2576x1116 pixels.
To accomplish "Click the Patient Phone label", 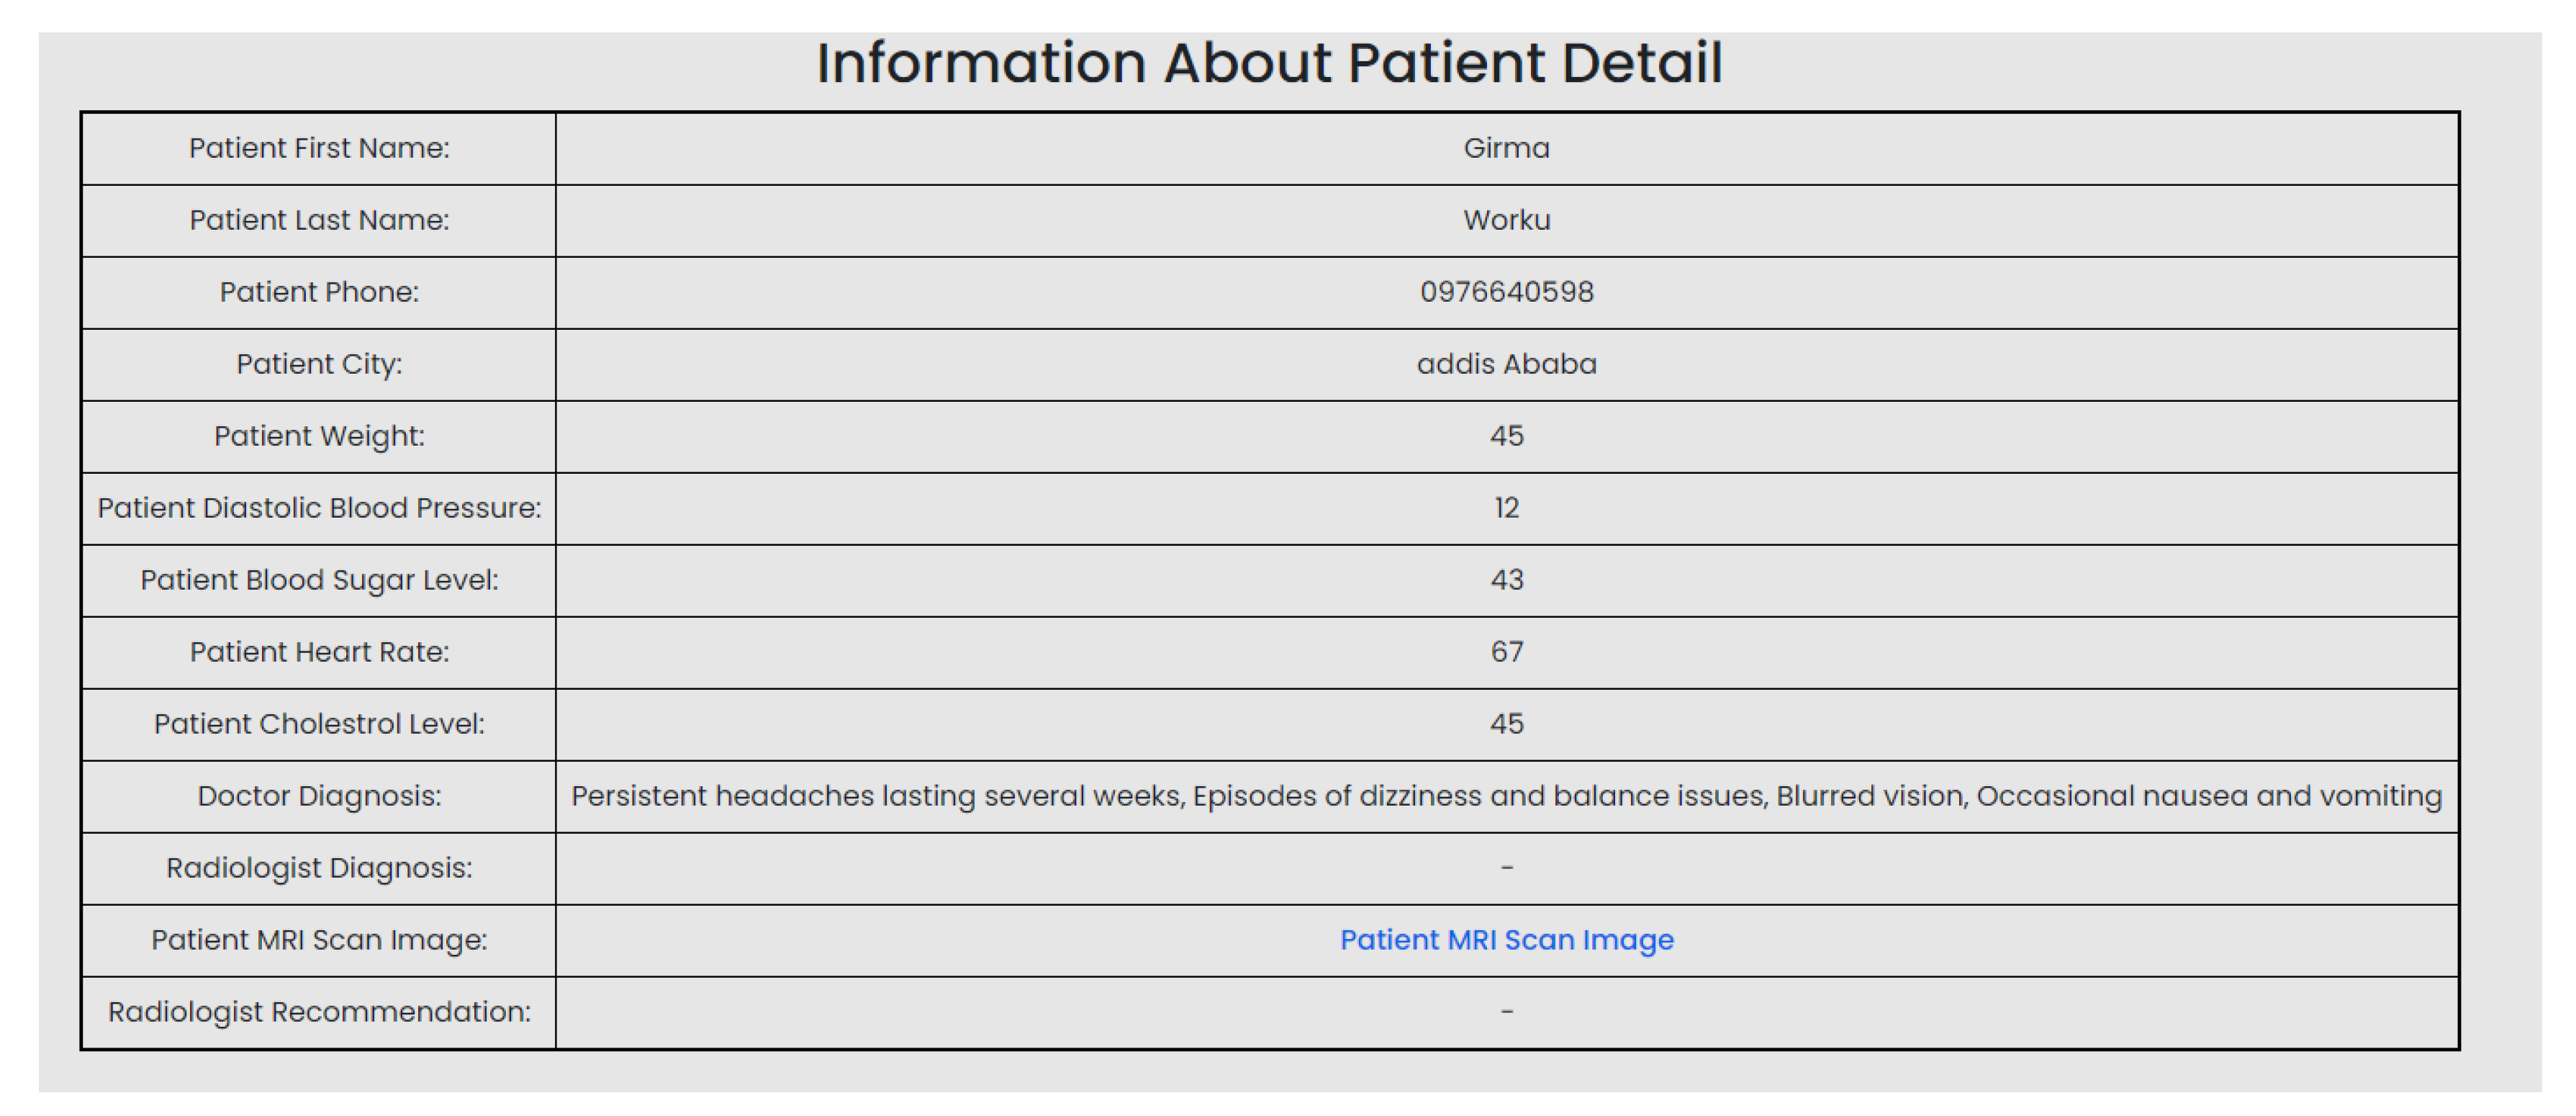I will [x=319, y=292].
